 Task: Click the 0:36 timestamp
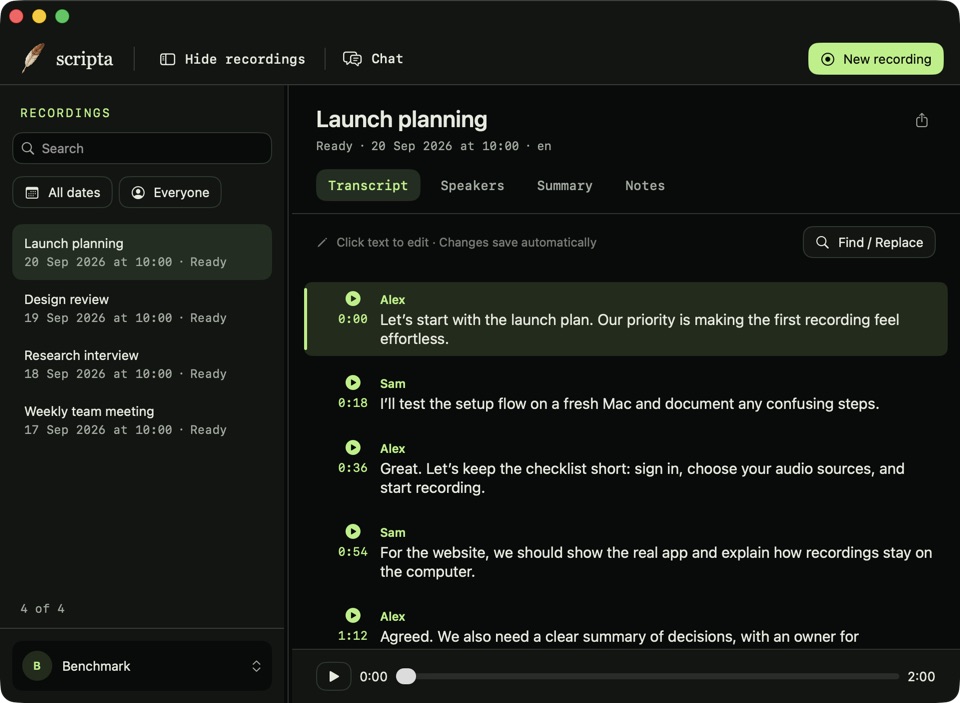click(x=353, y=468)
